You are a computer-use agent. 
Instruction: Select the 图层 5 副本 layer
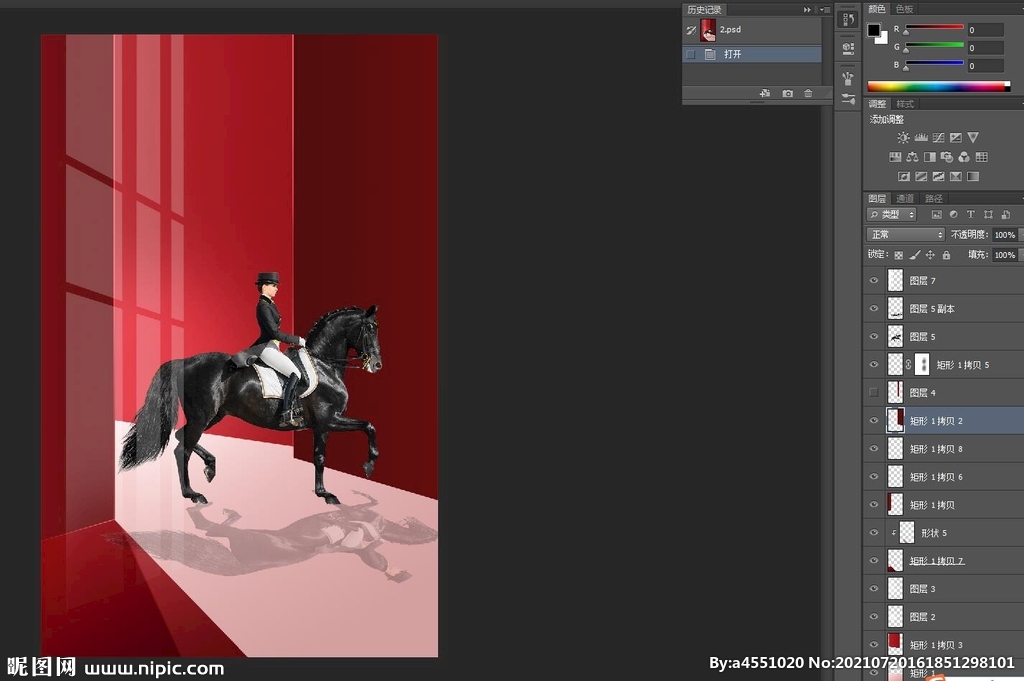coord(931,309)
